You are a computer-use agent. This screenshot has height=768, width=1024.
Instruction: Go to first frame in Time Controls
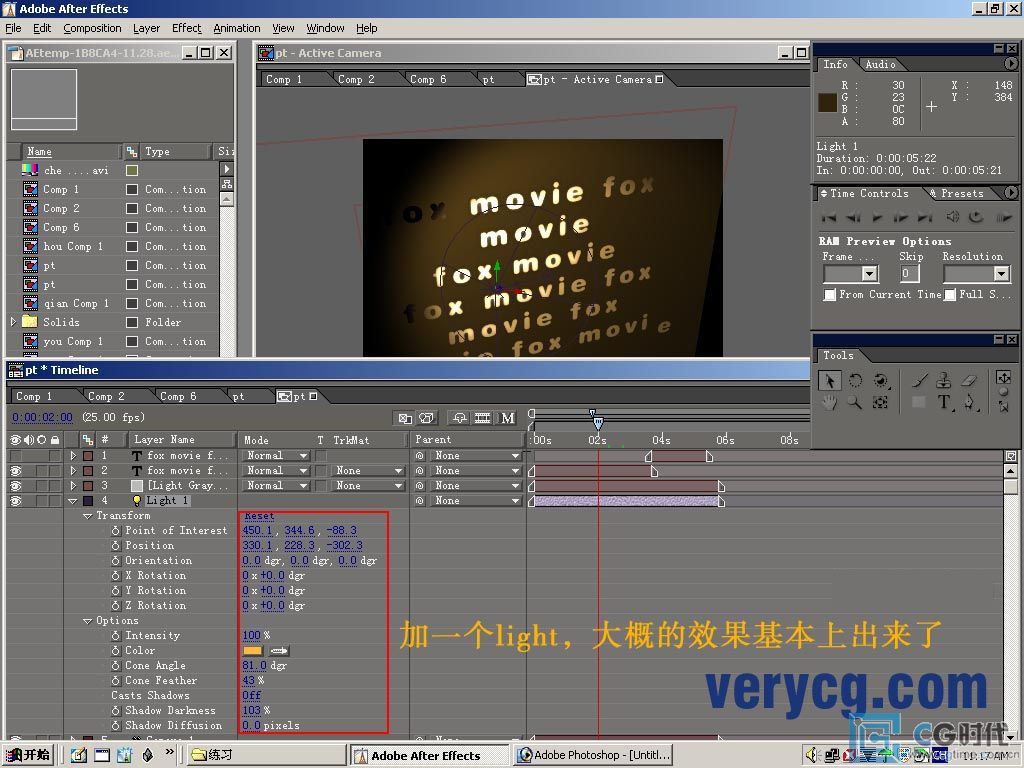coord(829,217)
